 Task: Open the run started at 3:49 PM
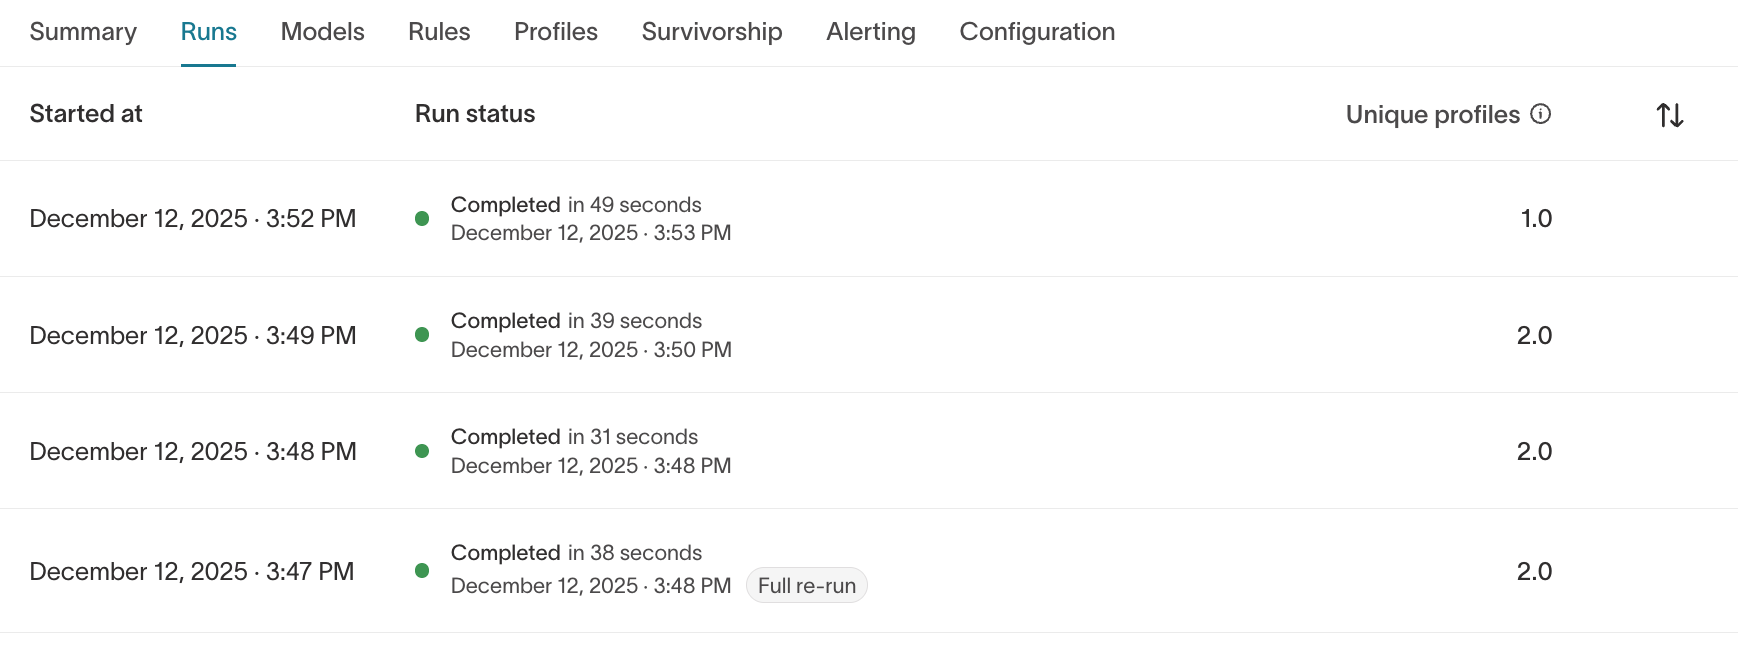[193, 335]
